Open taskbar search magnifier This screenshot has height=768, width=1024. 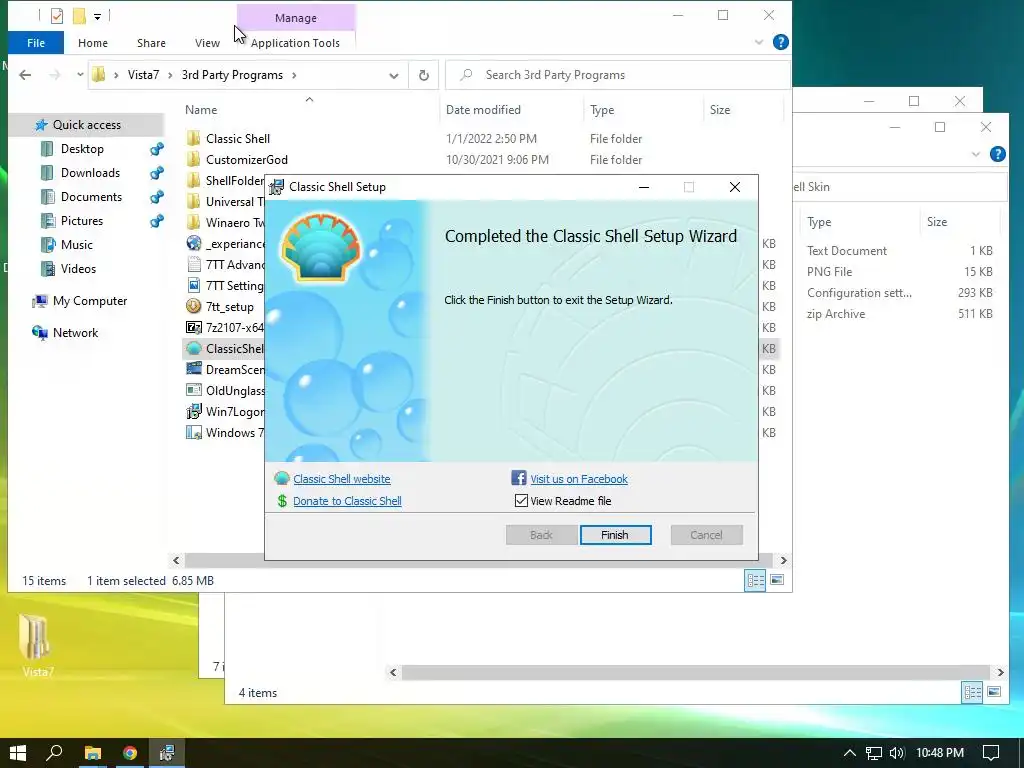(x=55, y=753)
